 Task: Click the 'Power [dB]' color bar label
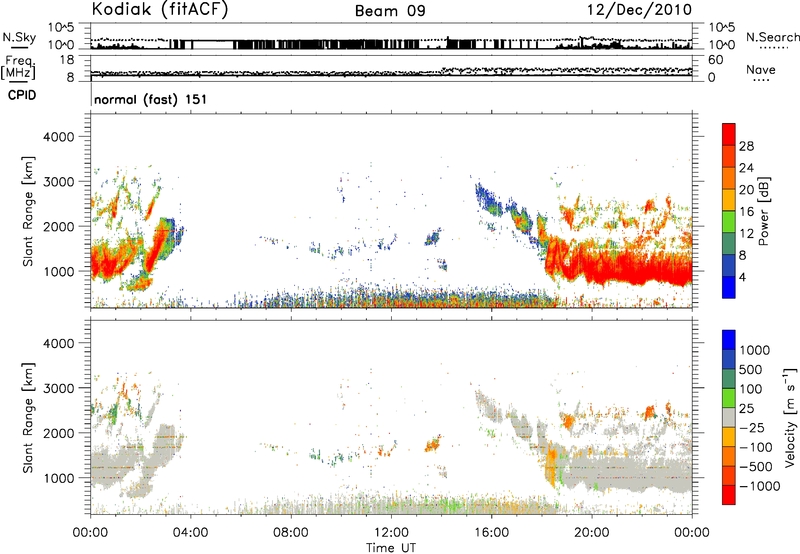click(763, 211)
